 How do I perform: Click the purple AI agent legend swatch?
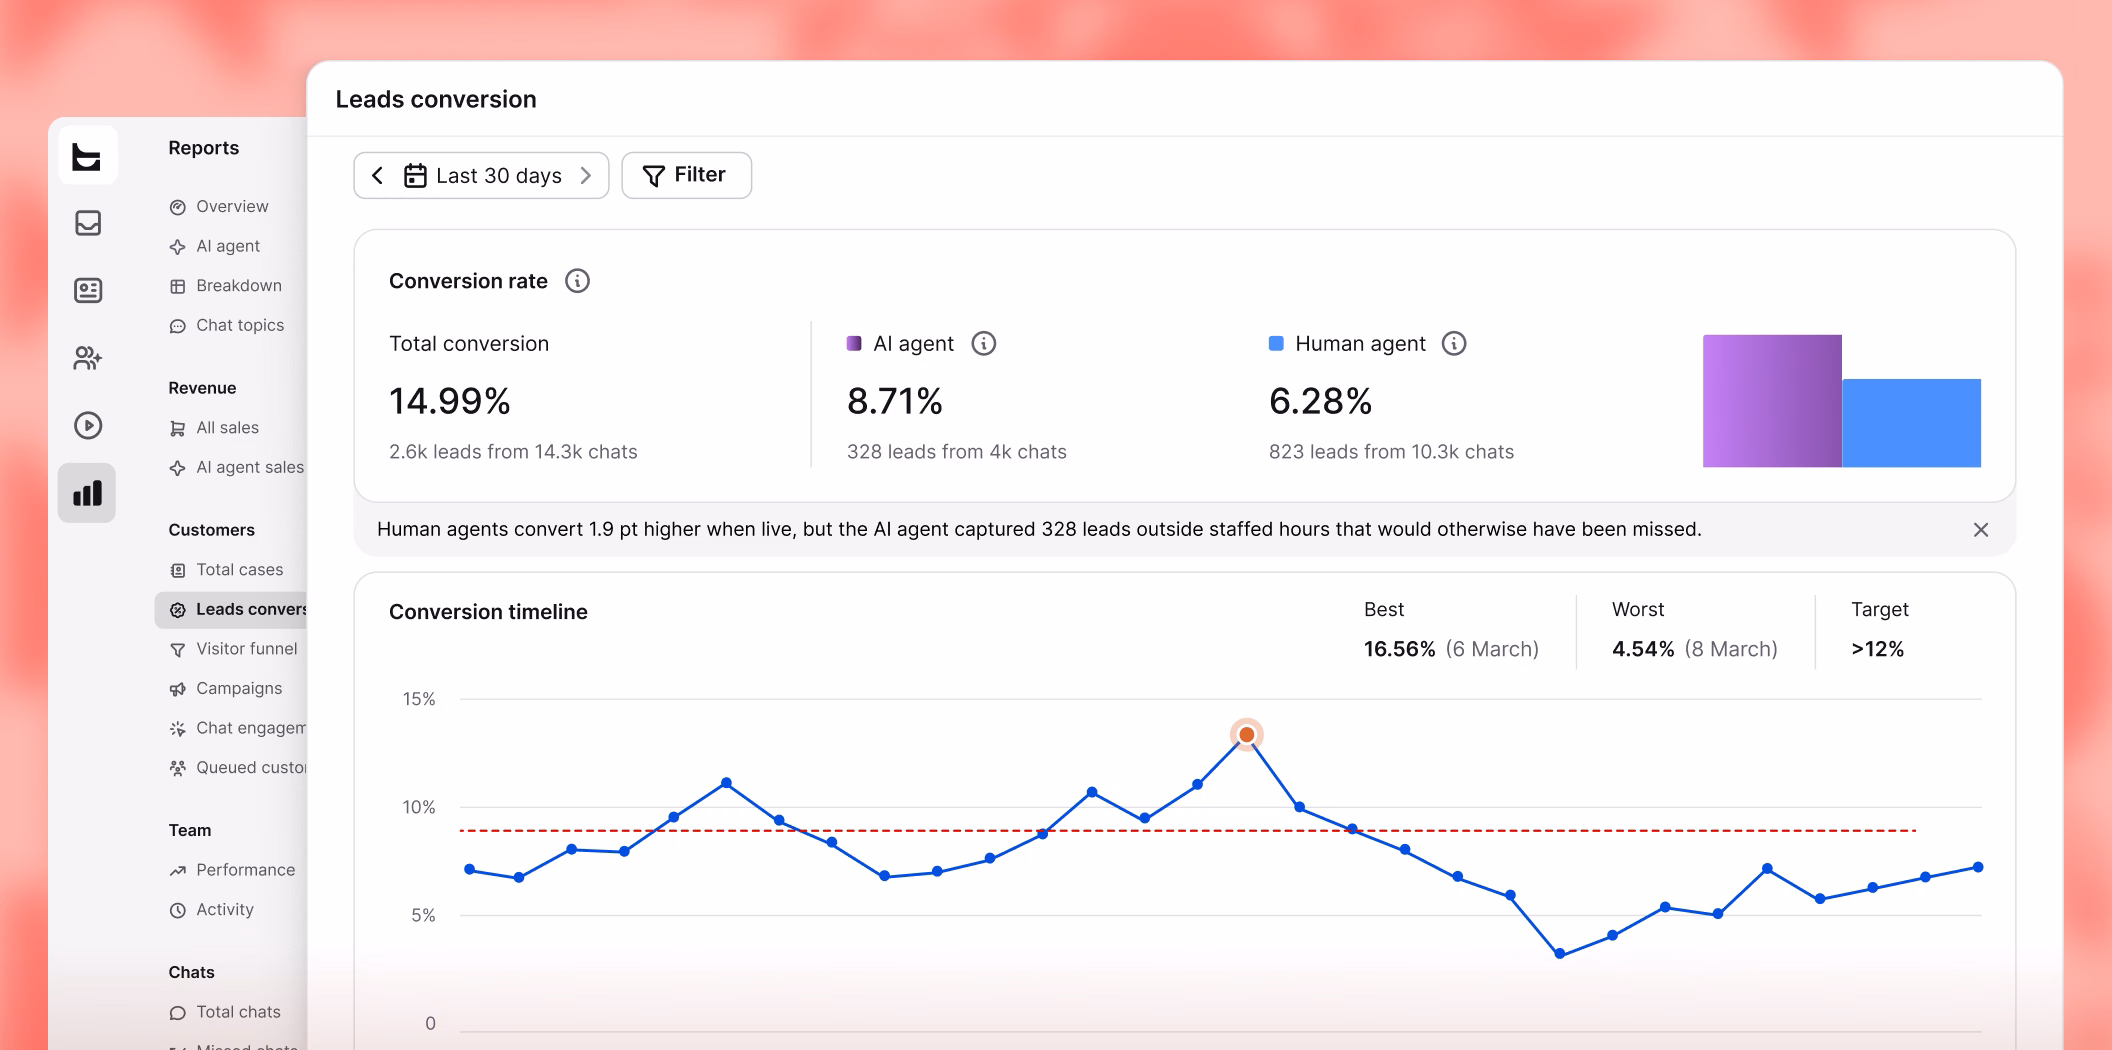pos(854,344)
